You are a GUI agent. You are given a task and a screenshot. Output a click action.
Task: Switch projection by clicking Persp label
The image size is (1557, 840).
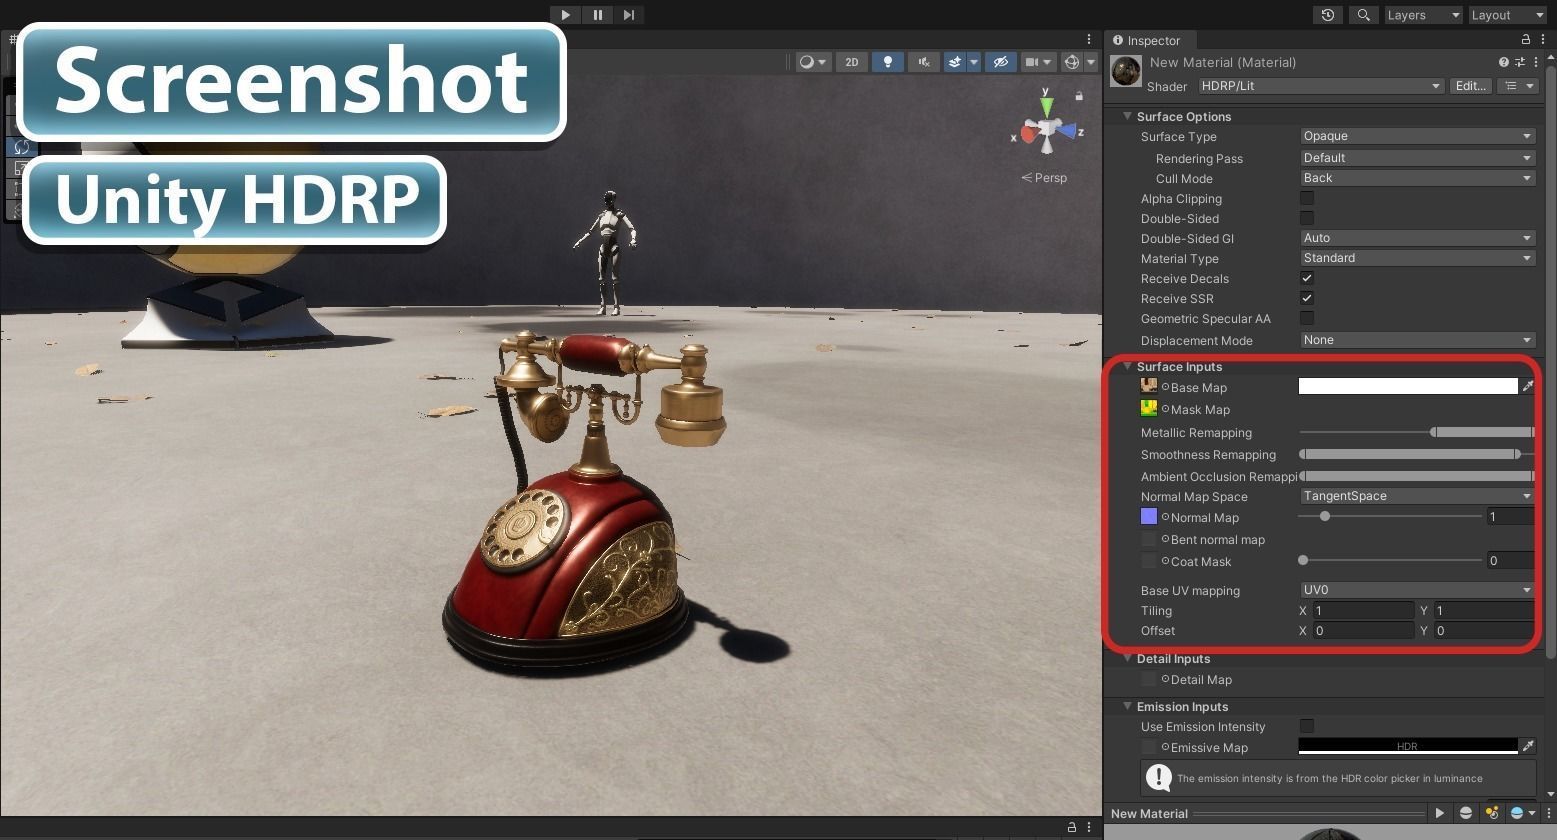(1044, 178)
